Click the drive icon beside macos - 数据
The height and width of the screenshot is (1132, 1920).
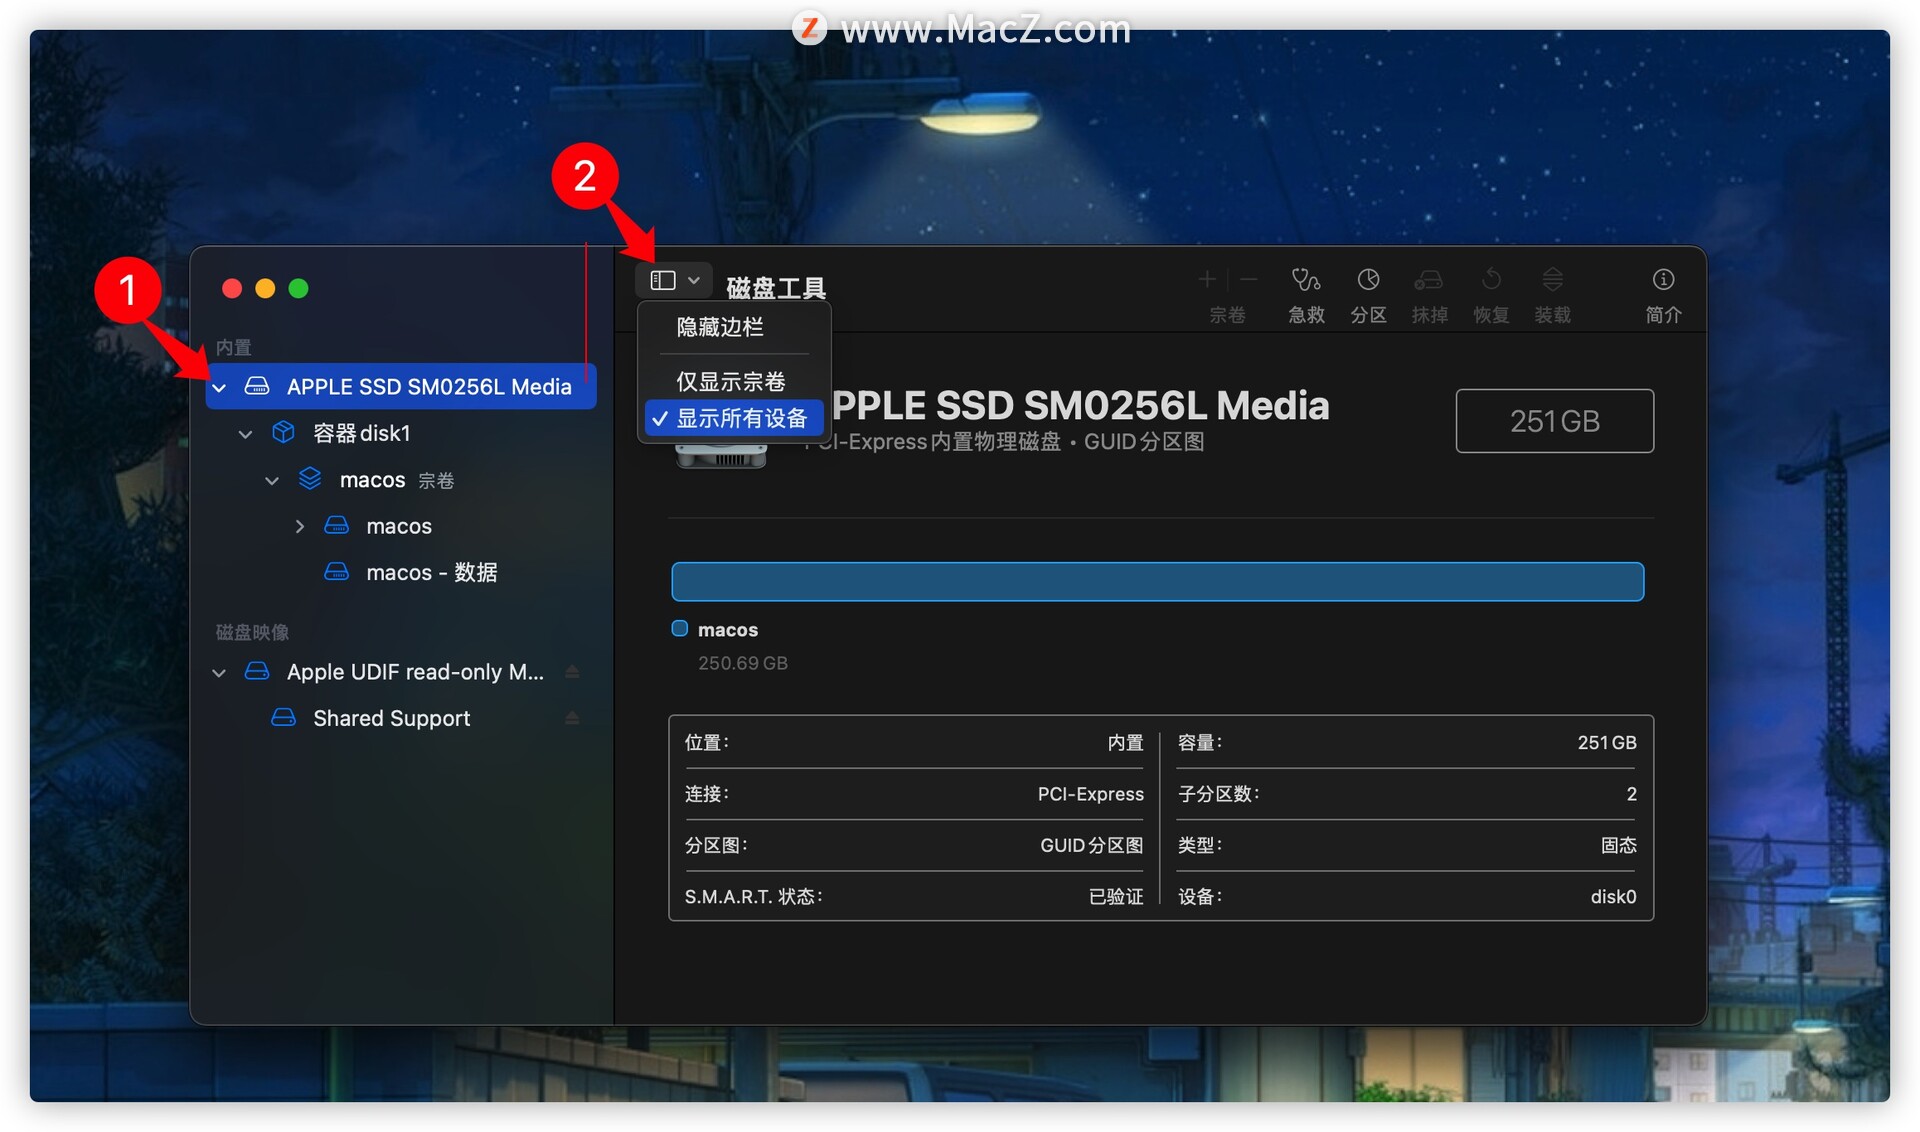coord(337,571)
